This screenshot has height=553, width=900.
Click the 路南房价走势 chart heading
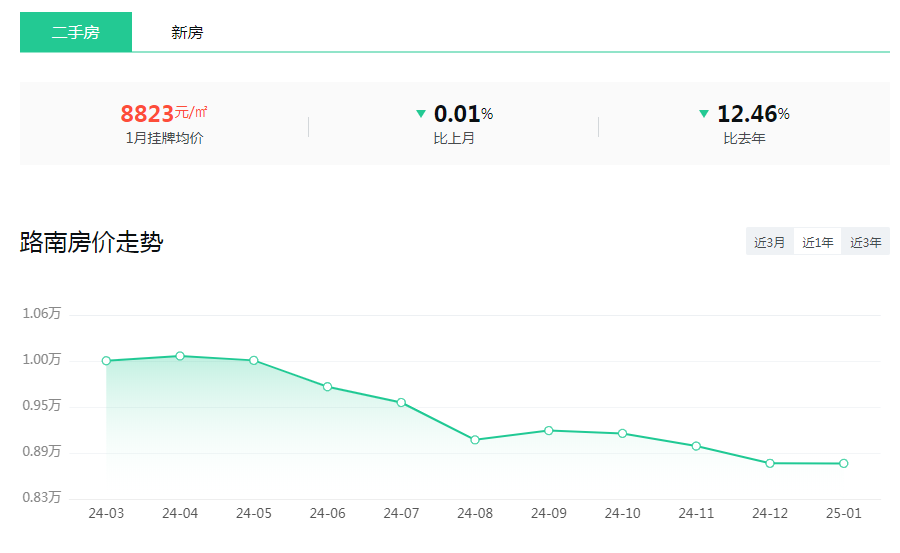[91, 242]
